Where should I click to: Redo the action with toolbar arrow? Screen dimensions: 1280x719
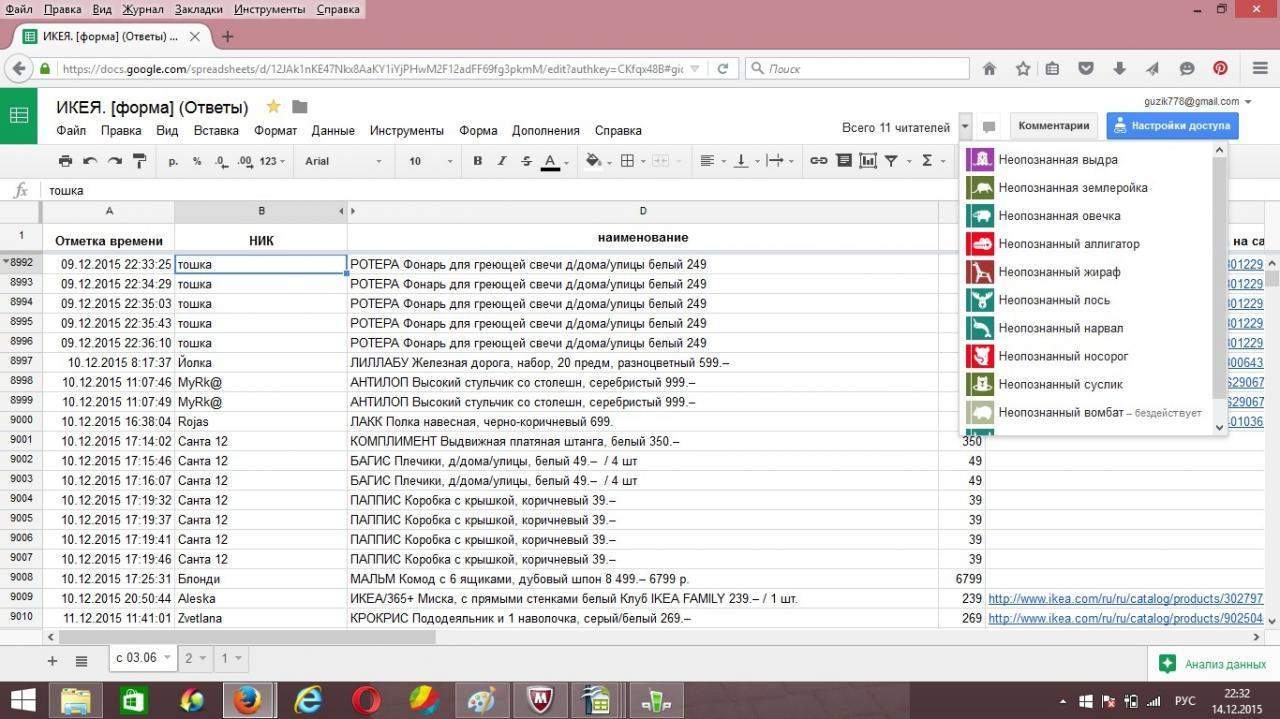(x=114, y=161)
